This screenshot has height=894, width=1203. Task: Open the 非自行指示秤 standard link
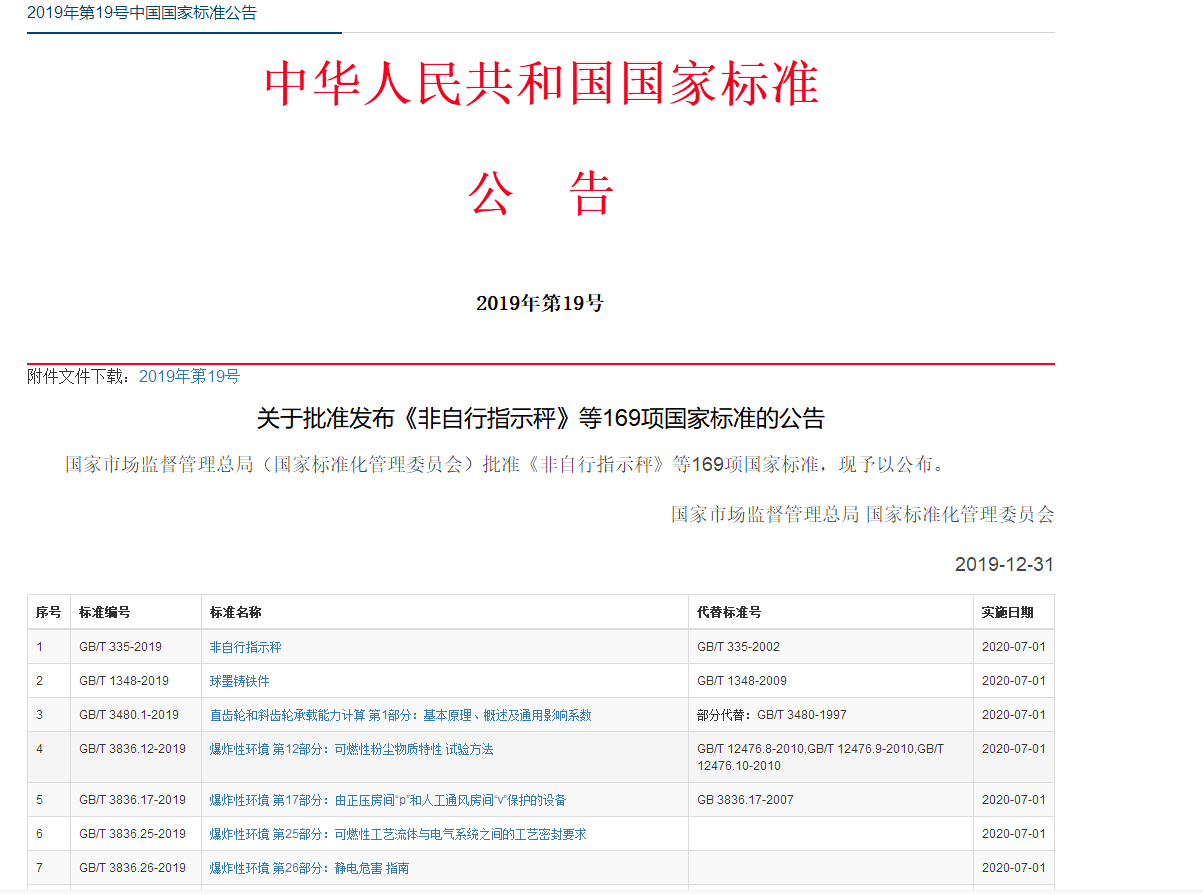pyautogui.click(x=245, y=647)
